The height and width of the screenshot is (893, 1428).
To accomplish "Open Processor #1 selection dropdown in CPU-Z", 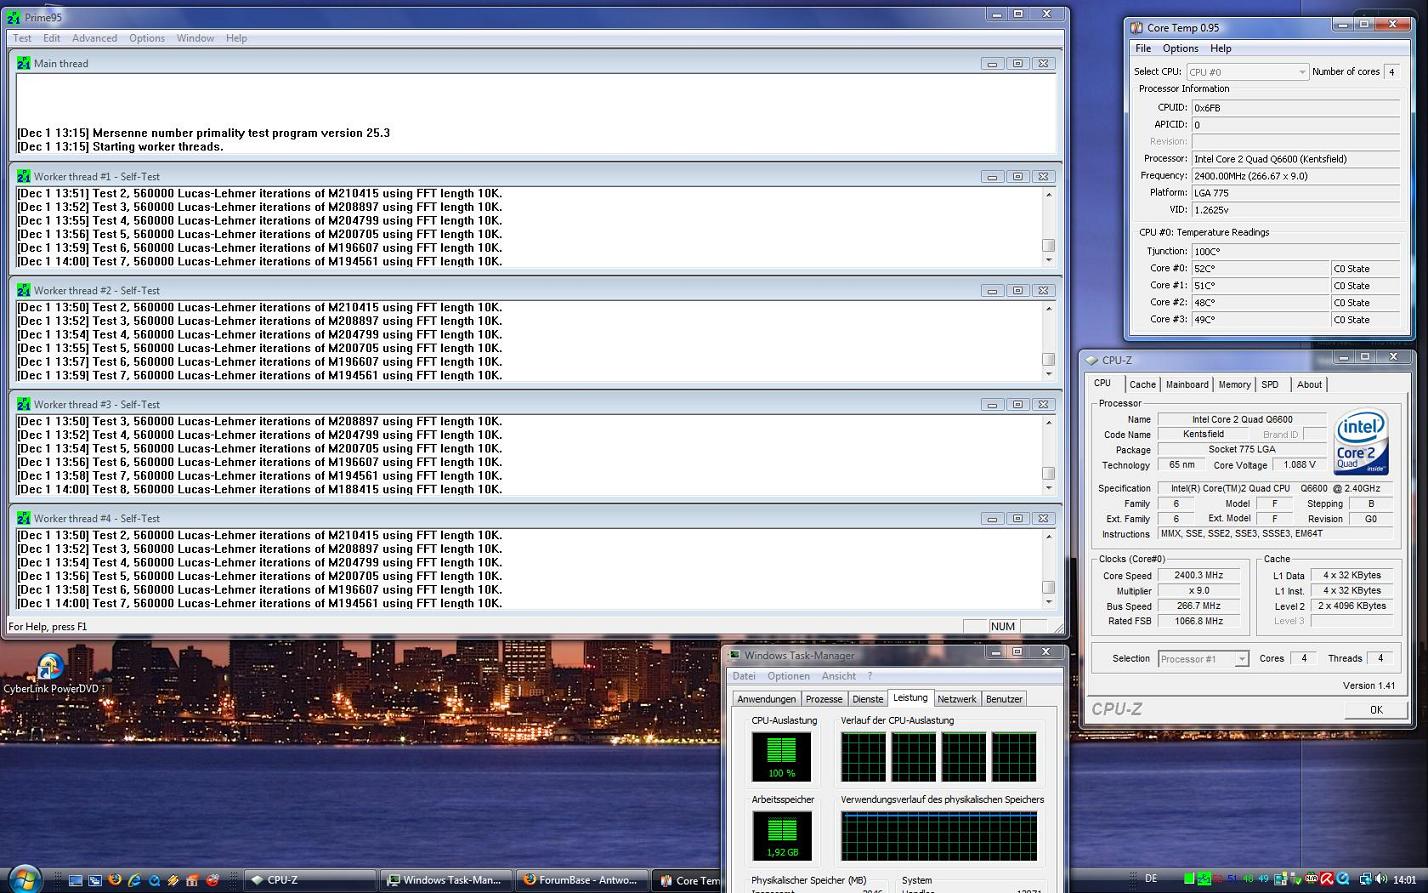I will (x=1203, y=659).
